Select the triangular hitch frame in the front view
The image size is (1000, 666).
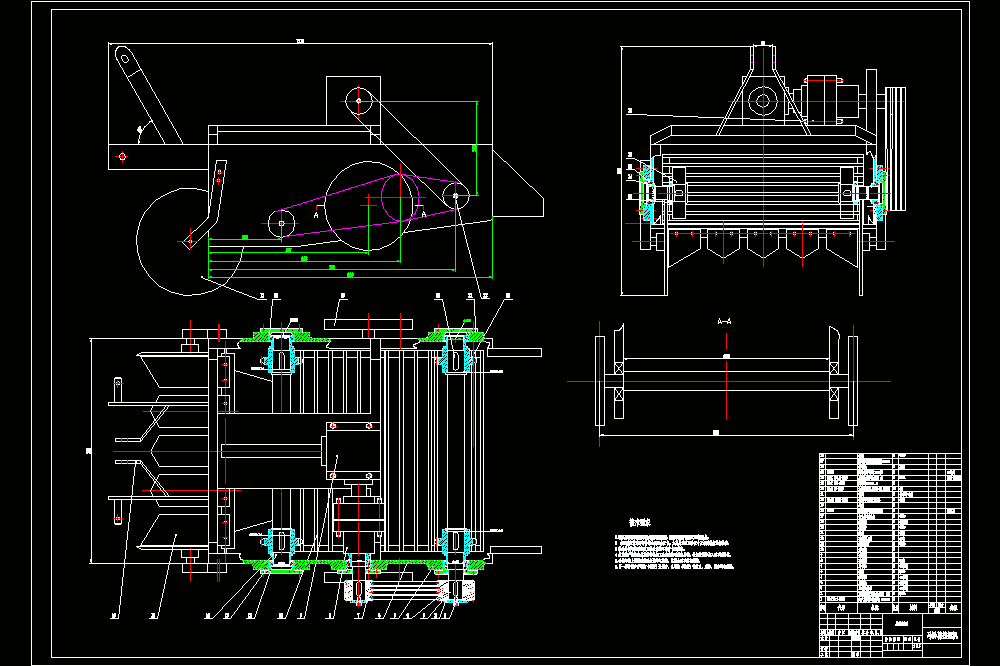click(x=763, y=89)
